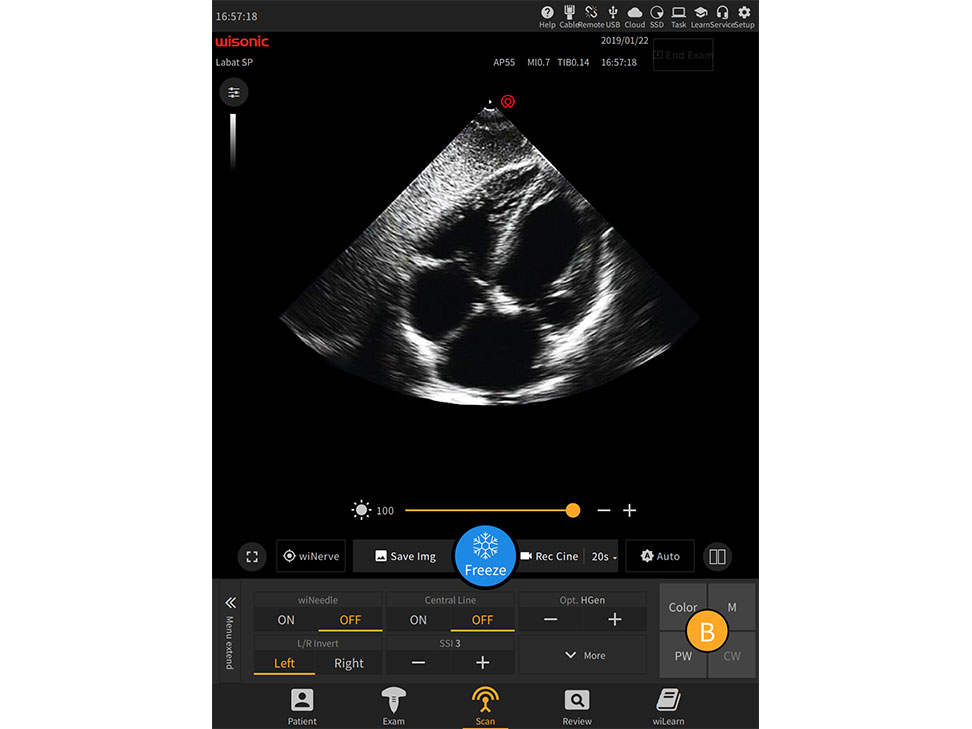The width and height of the screenshot is (972, 729).
Task: Enable Central Line
Action: tap(417, 620)
